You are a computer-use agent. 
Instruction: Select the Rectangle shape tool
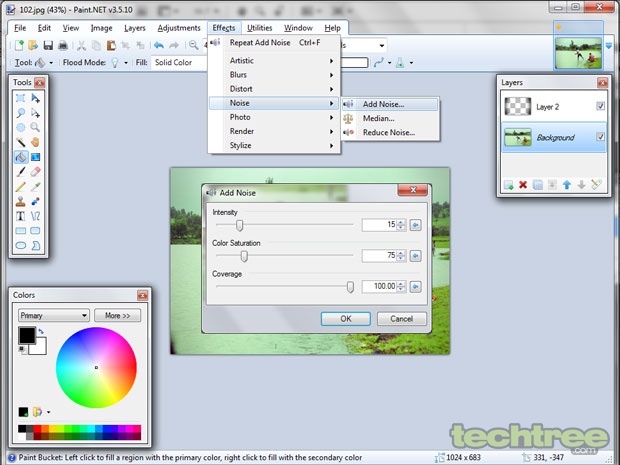(21, 231)
